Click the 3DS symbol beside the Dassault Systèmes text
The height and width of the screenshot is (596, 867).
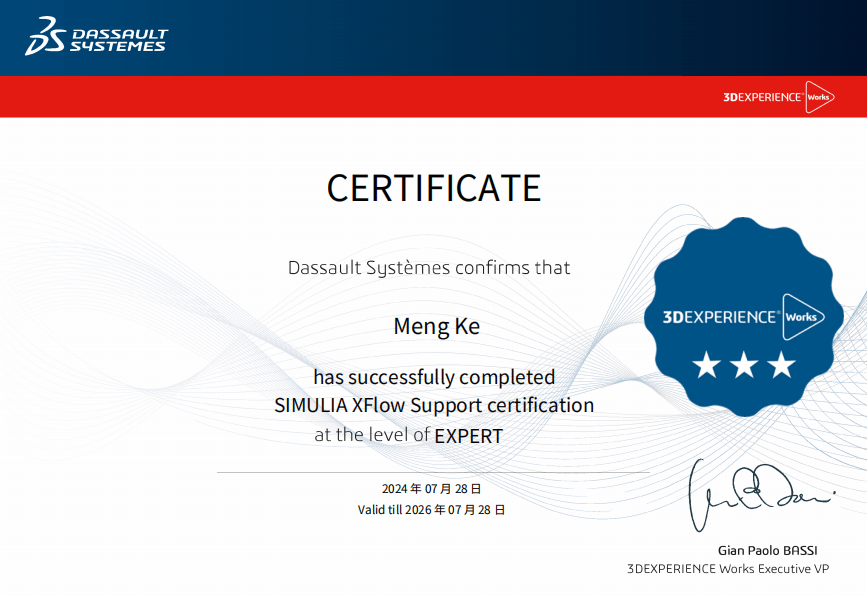point(45,36)
